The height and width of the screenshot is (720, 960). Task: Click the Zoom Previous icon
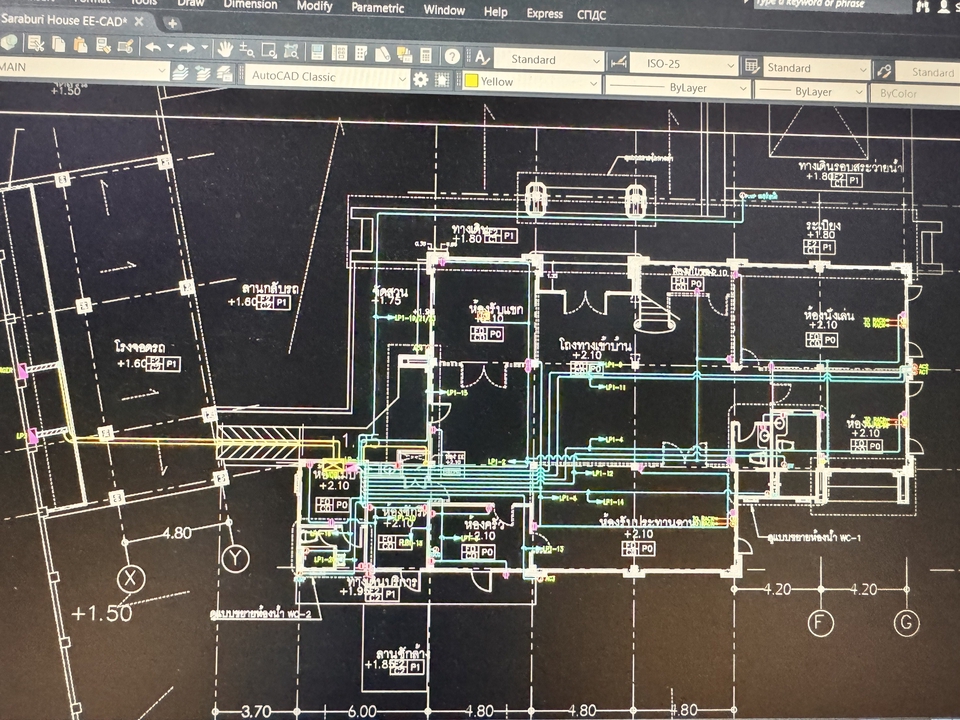[x=291, y=51]
